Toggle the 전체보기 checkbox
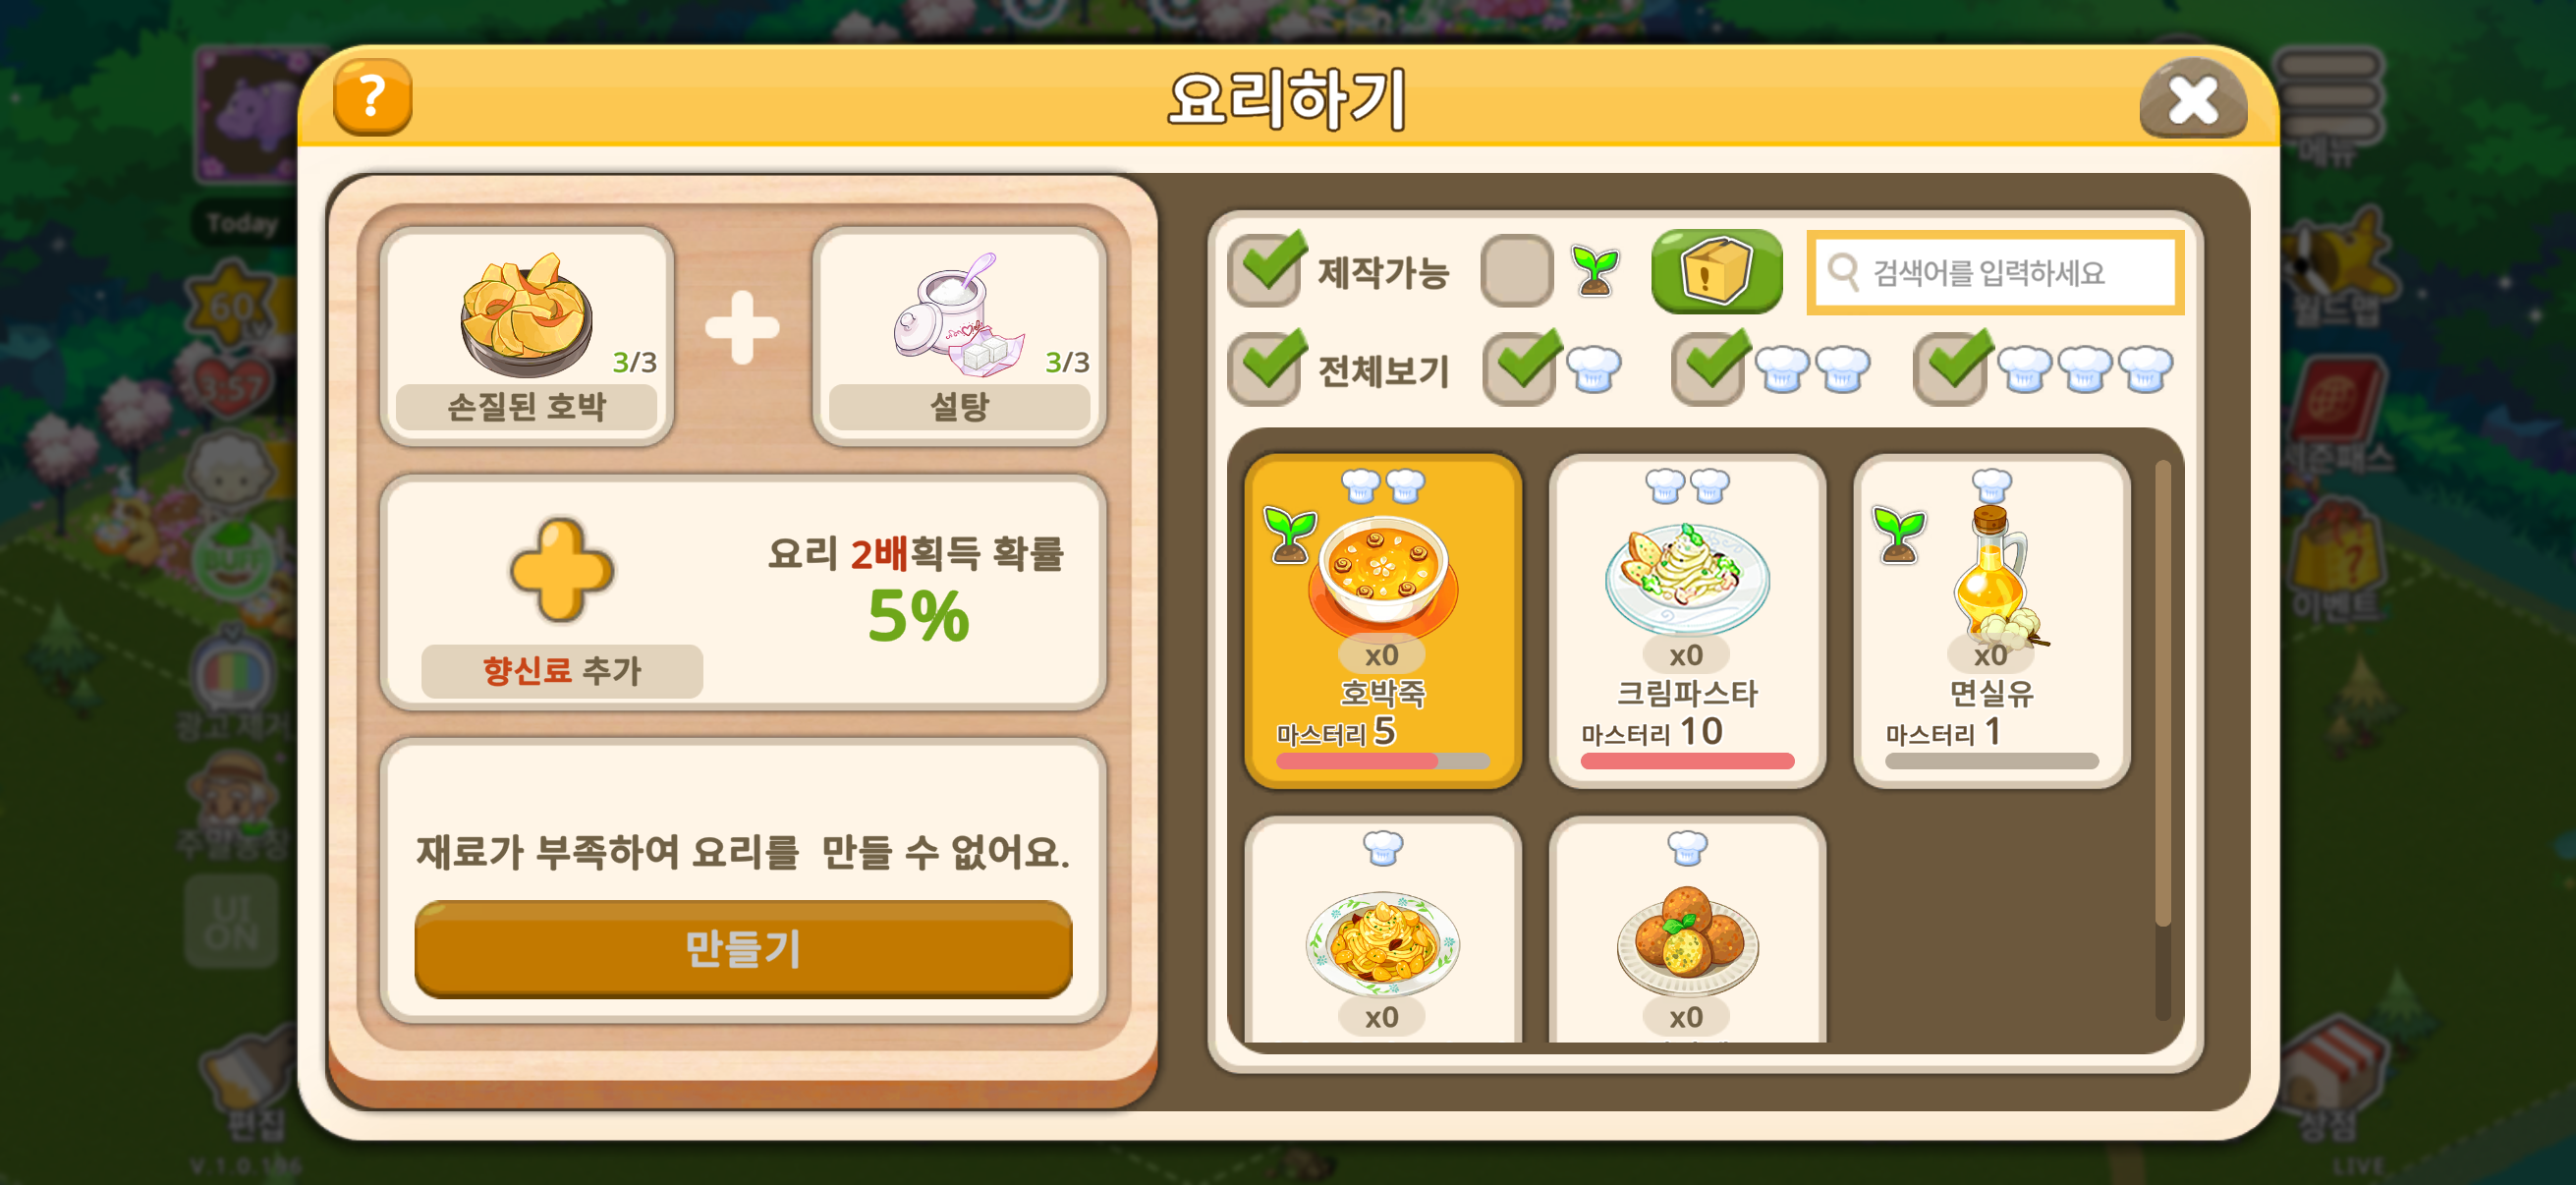Image resolution: width=2576 pixels, height=1185 pixels. click(1265, 368)
